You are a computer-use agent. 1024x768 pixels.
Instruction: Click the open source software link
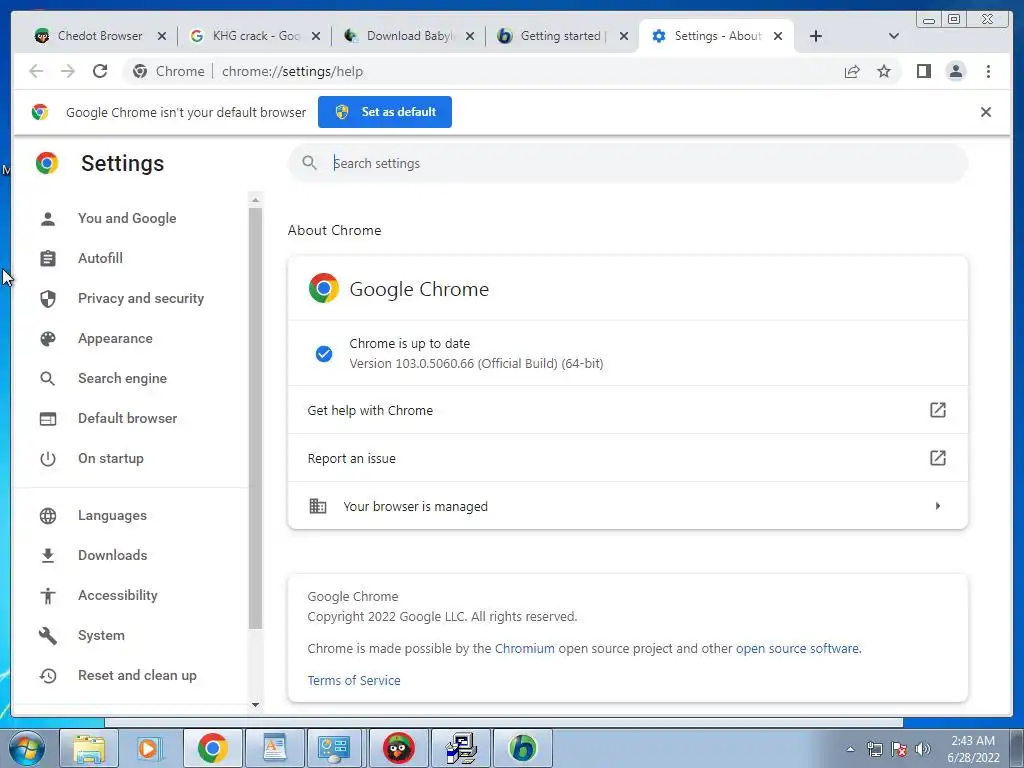tap(797, 648)
